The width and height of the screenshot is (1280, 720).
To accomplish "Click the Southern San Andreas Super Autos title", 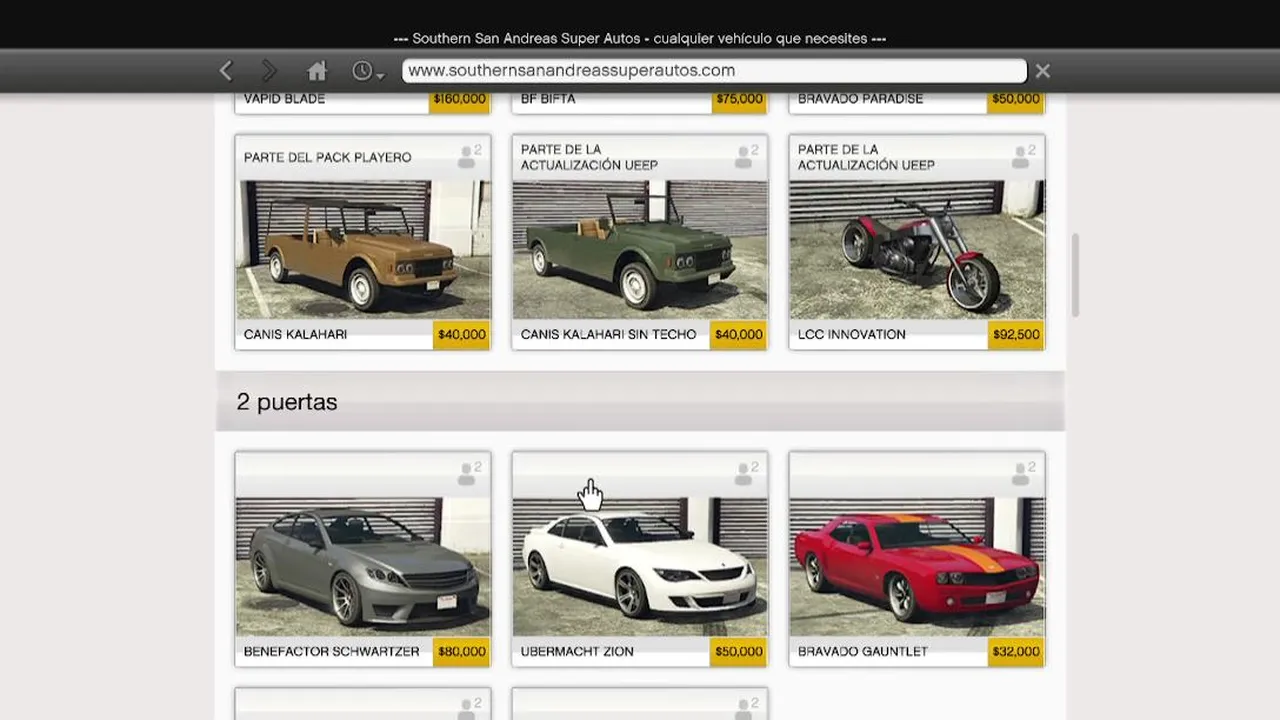I will (x=640, y=38).
